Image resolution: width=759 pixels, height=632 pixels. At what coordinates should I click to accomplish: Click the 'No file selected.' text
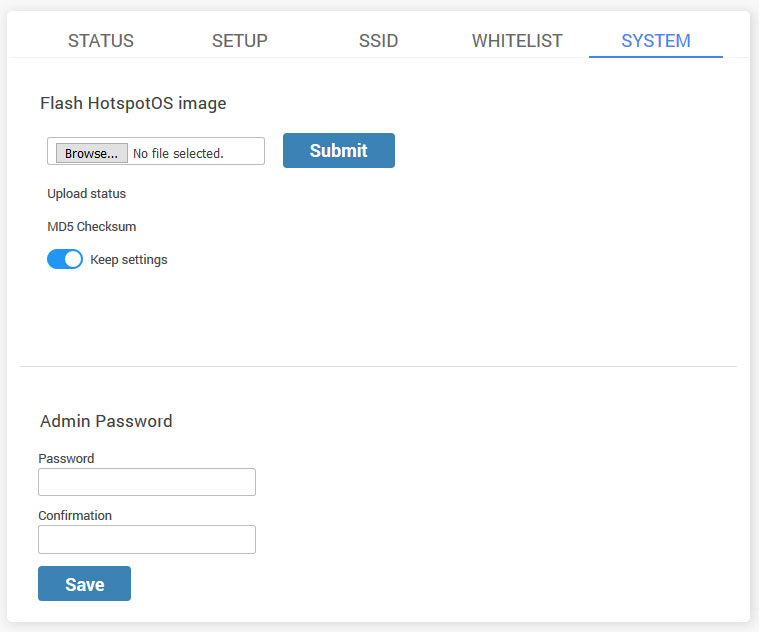point(178,153)
